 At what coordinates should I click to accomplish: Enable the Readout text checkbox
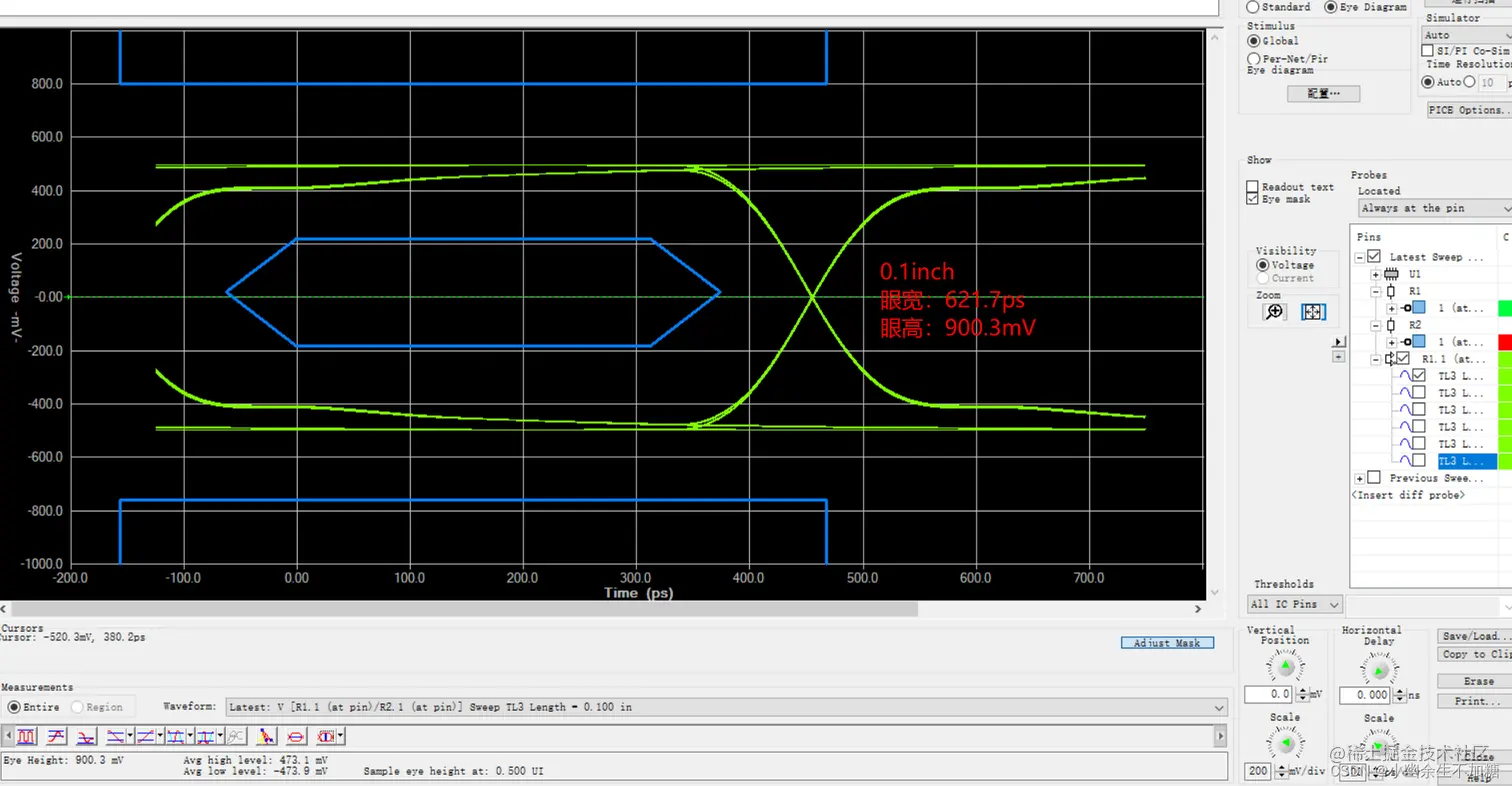click(1252, 187)
